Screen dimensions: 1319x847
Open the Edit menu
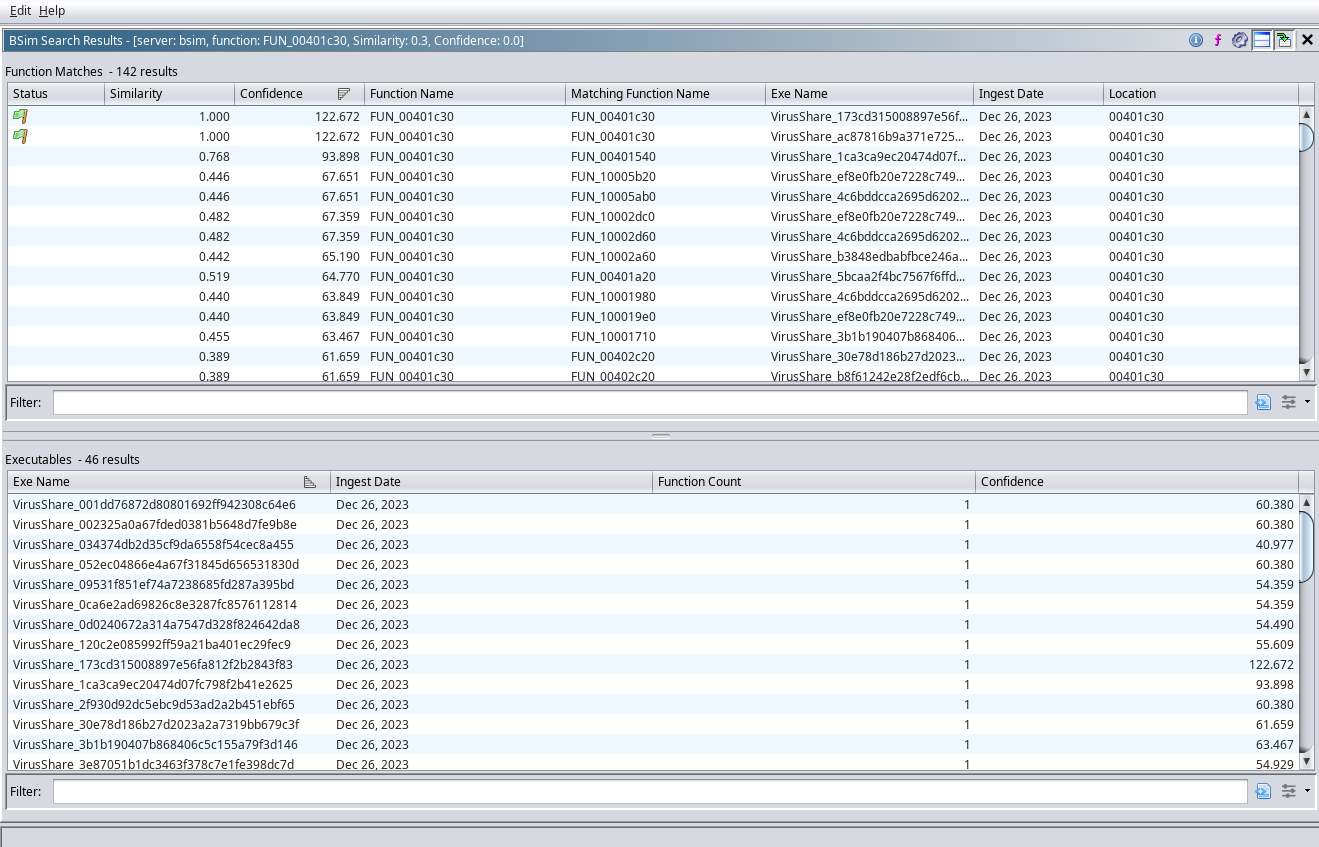click(x=20, y=10)
